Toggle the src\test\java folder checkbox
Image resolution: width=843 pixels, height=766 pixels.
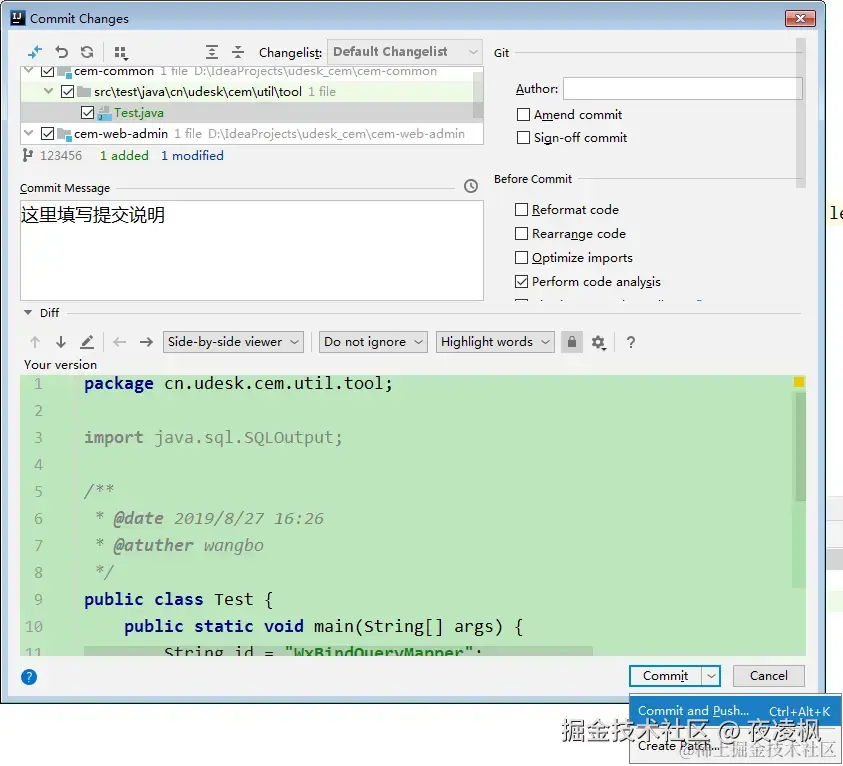67,91
